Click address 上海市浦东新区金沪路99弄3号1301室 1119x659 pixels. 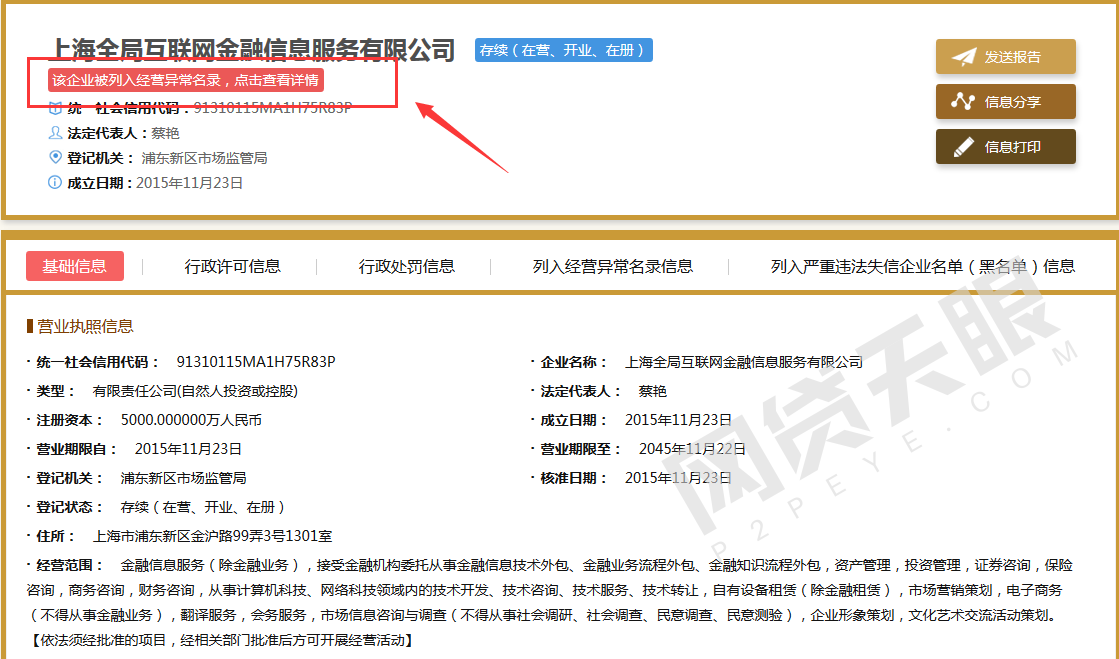point(212,535)
